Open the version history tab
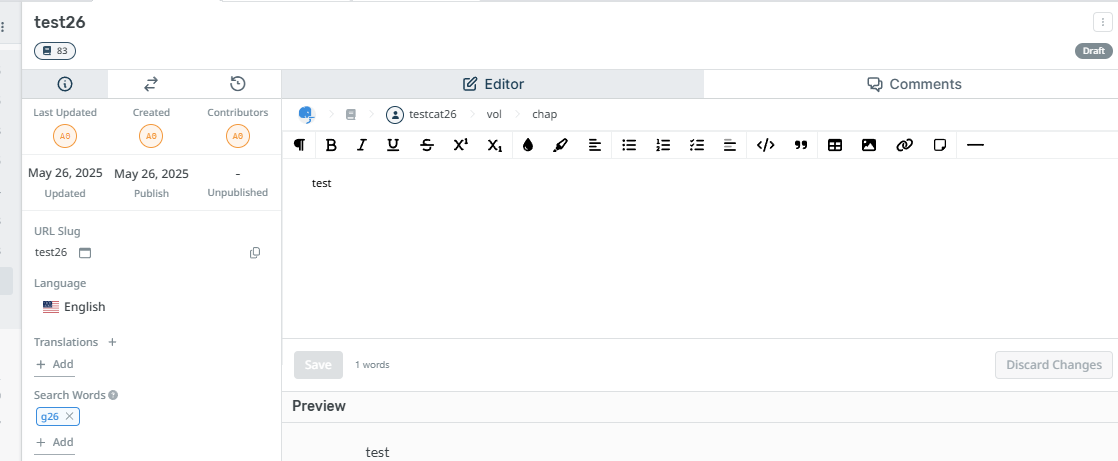 (x=238, y=84)
